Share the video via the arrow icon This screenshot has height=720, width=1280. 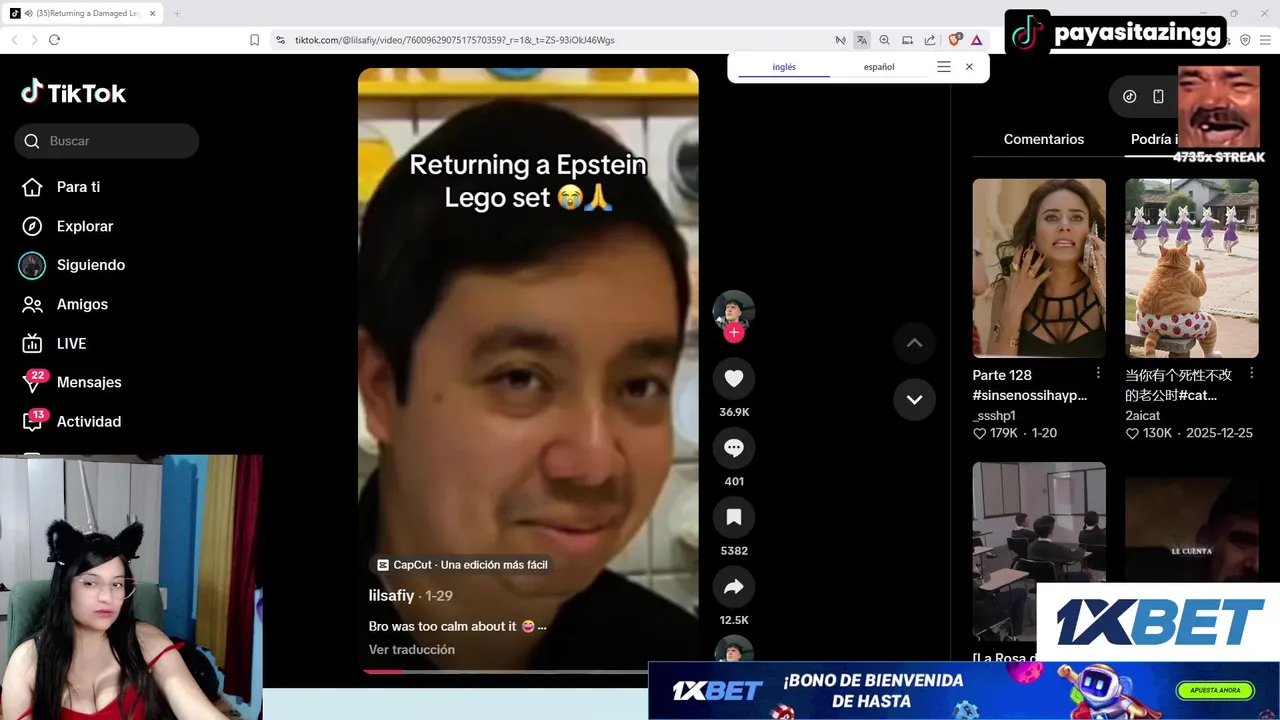click(x=733, y=587)
